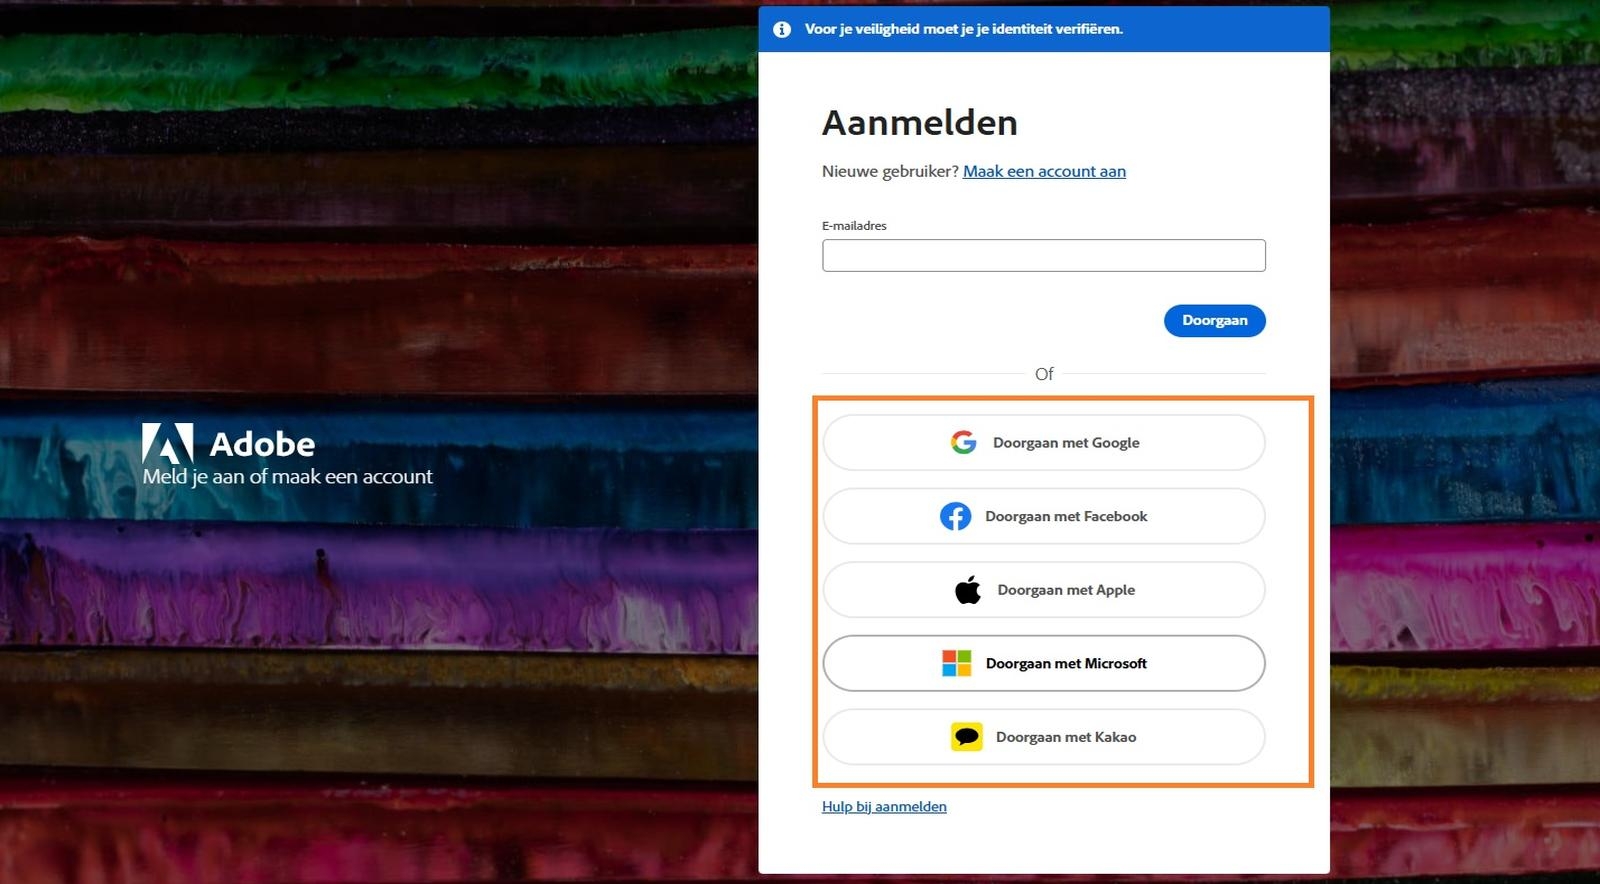Click the Apple logo icon
1600x884 pixels.
[968, 589]
